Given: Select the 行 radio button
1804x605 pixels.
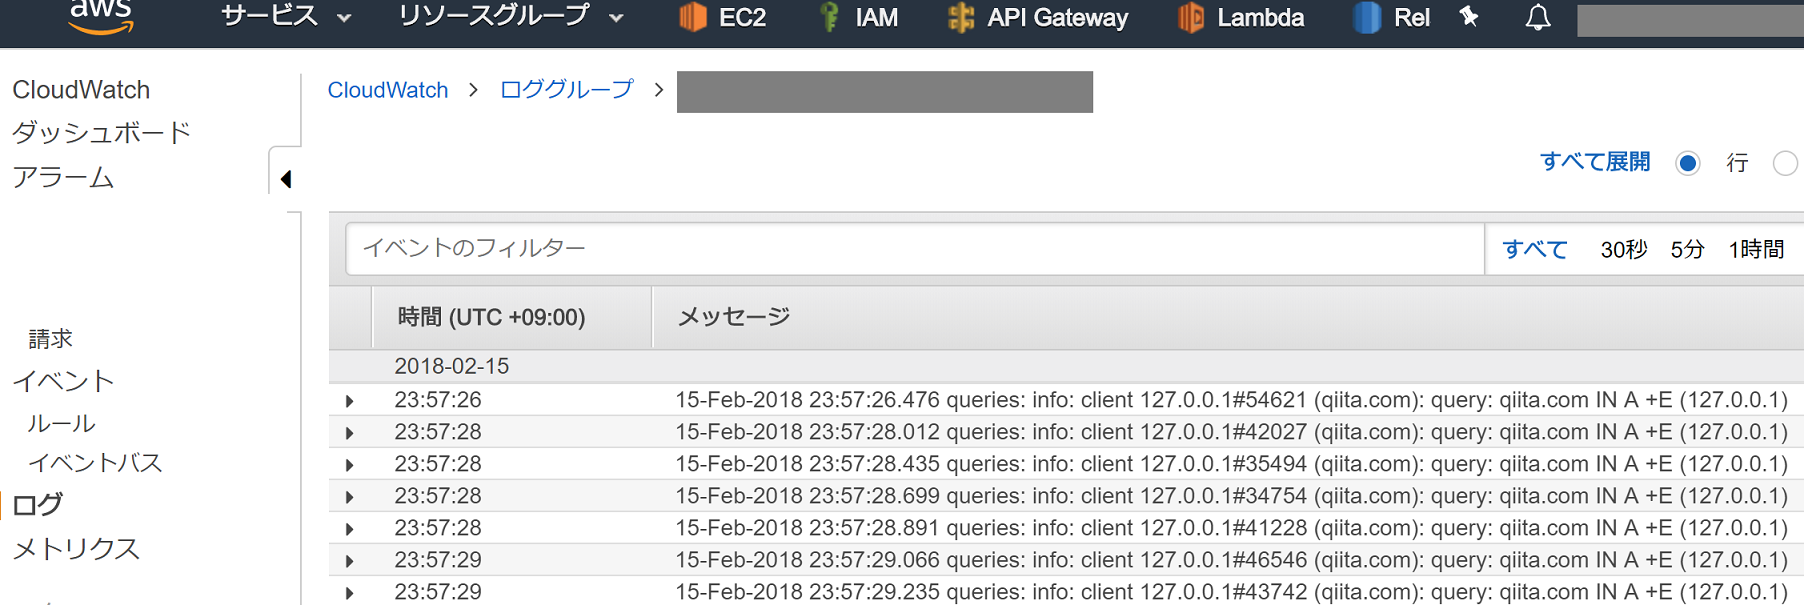Looking at the screenshot, I should (x=1688, y=163).
